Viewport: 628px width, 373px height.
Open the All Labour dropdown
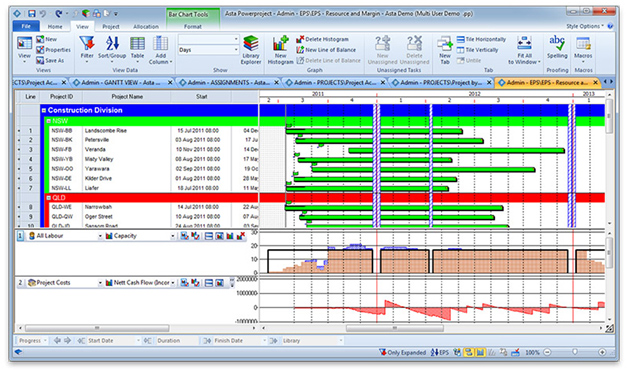[100, 236]
